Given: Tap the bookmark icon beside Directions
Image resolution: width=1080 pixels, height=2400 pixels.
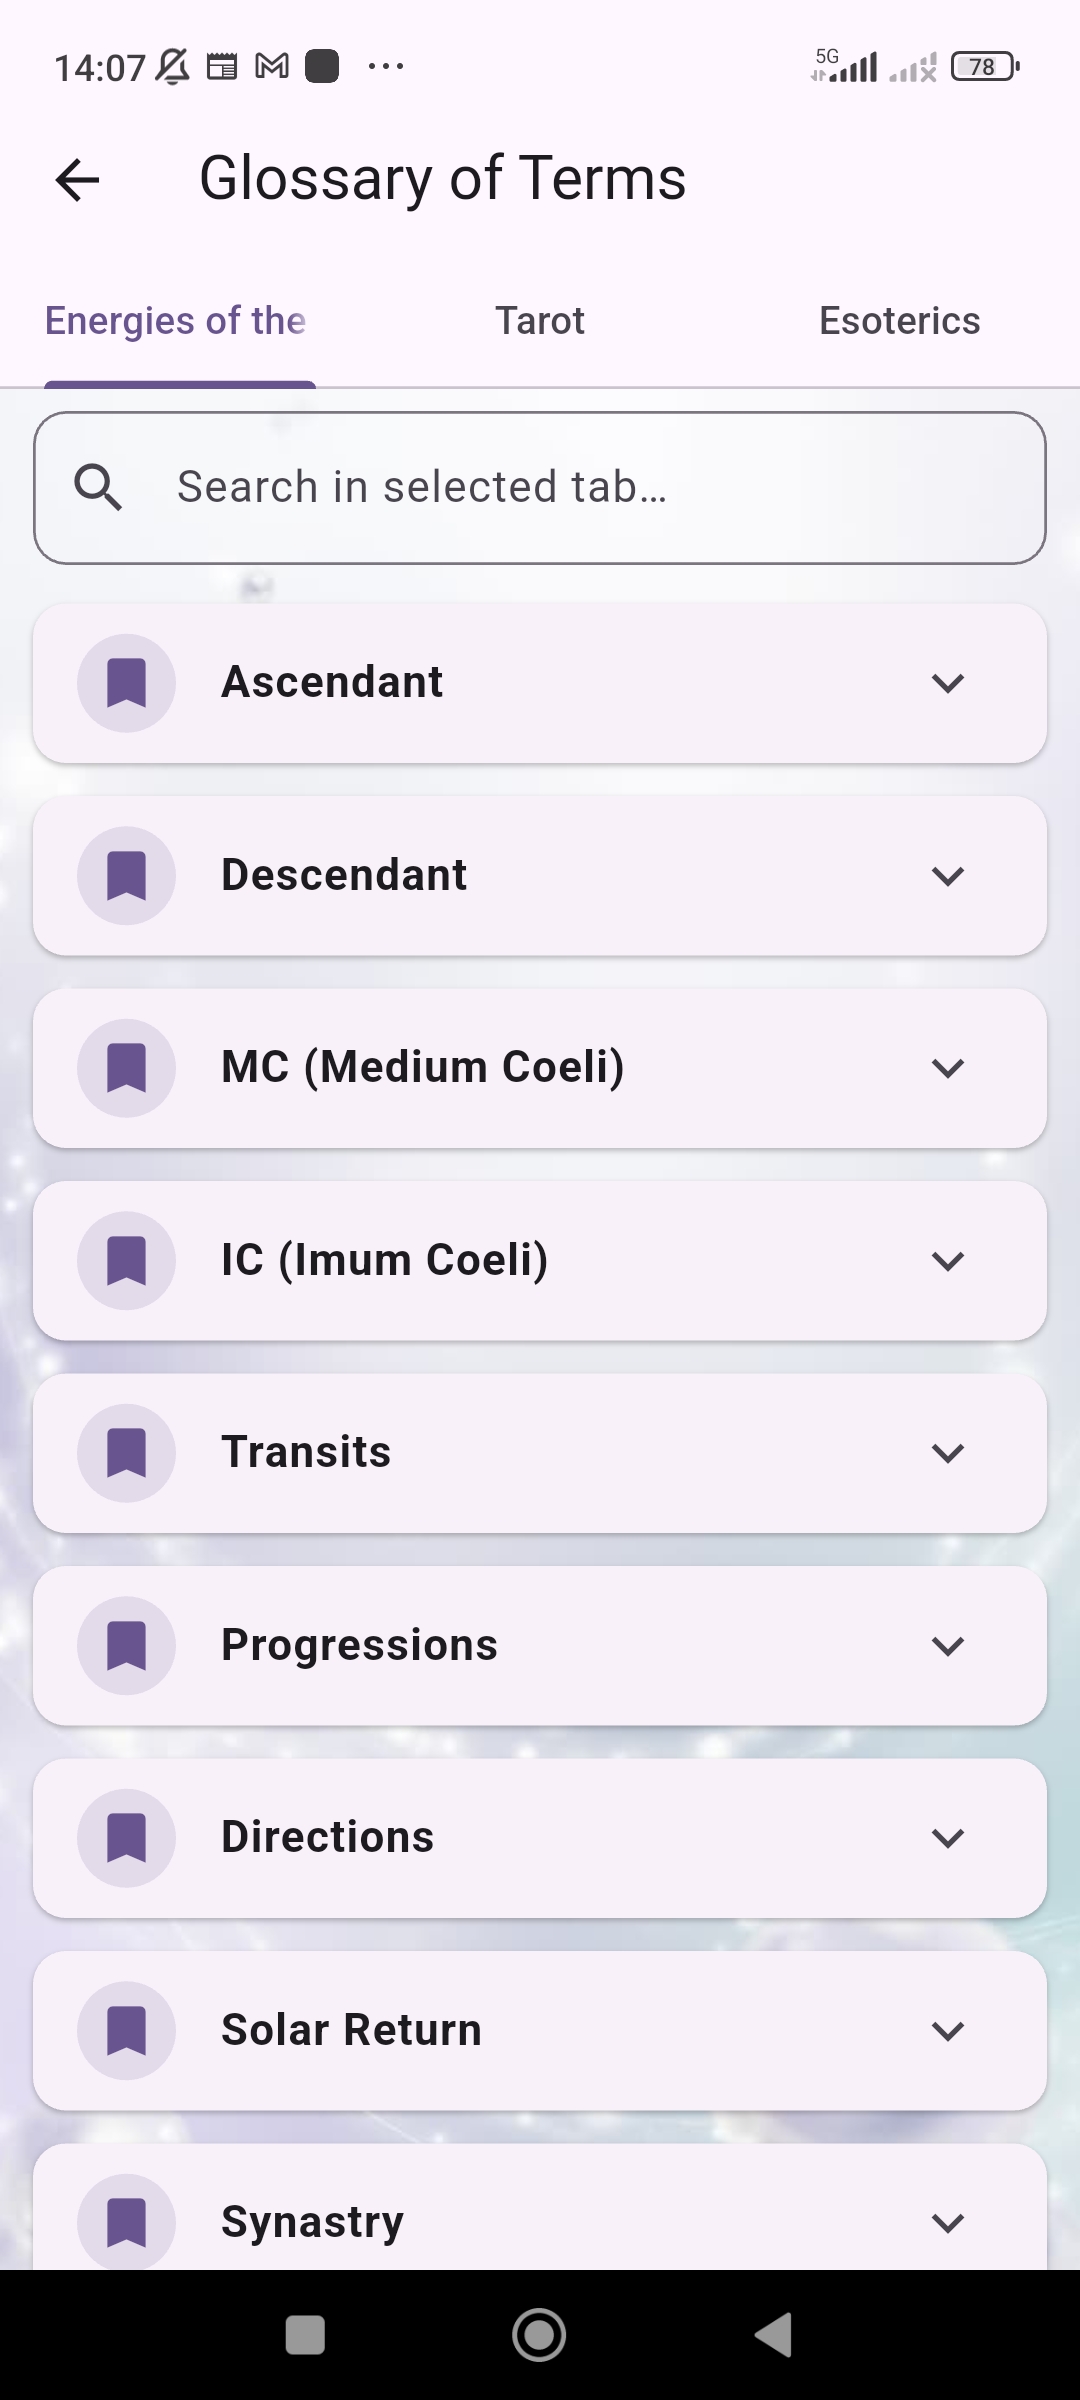Looking at the screenshot, I should tap(127, 1838).
